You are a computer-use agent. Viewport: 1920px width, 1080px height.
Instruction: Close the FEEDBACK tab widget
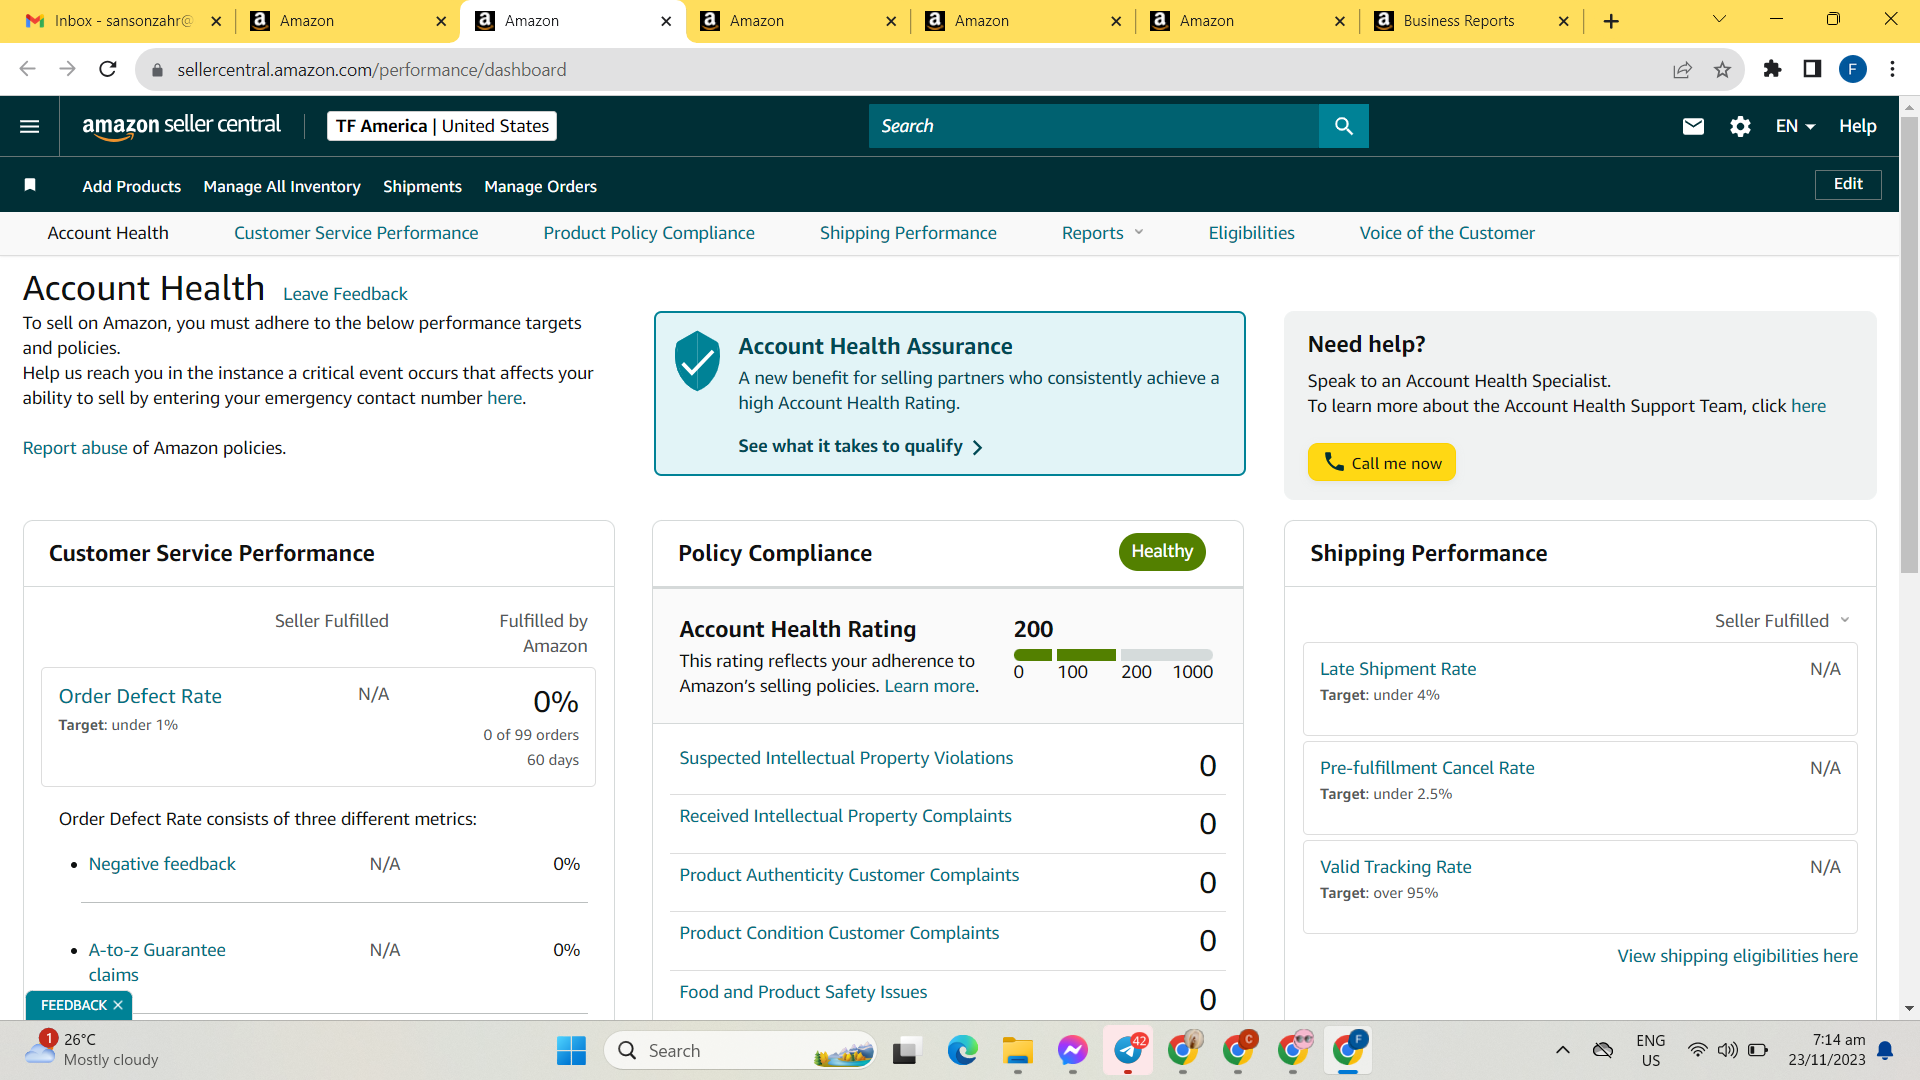[118, 1005]
